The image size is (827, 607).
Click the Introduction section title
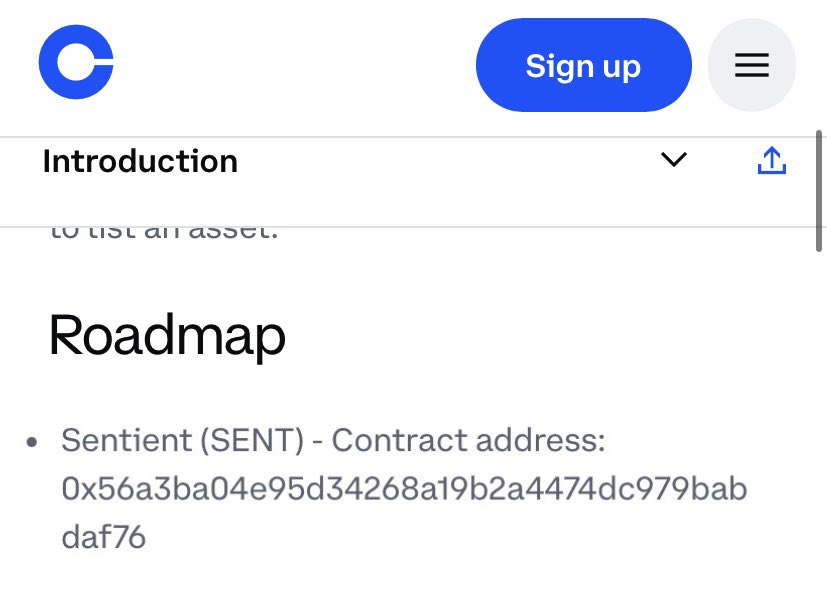click(x=140, y=161)
